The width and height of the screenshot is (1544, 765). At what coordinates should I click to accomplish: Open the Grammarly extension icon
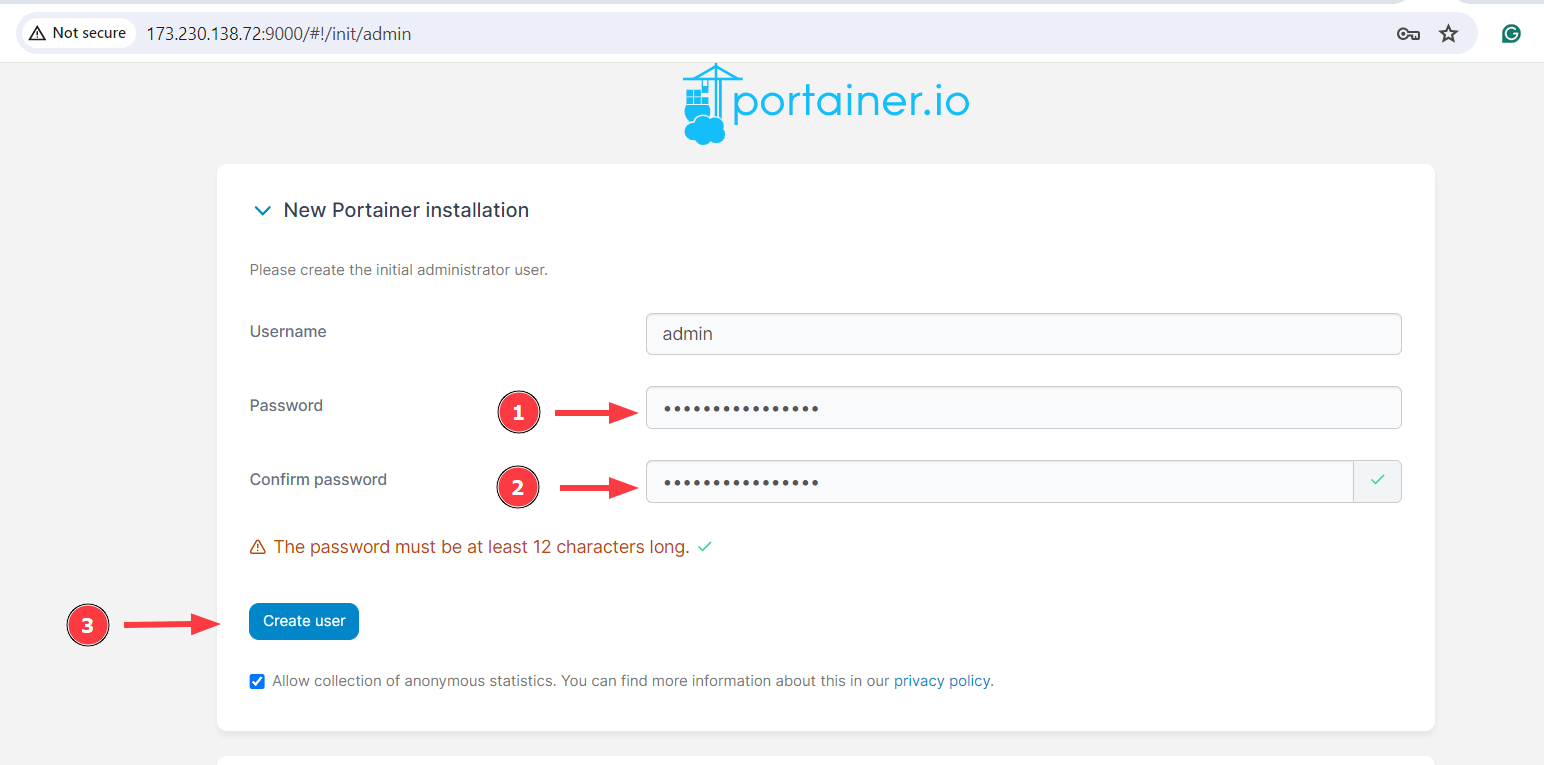pyautogui.click(x=1511, y=34)
